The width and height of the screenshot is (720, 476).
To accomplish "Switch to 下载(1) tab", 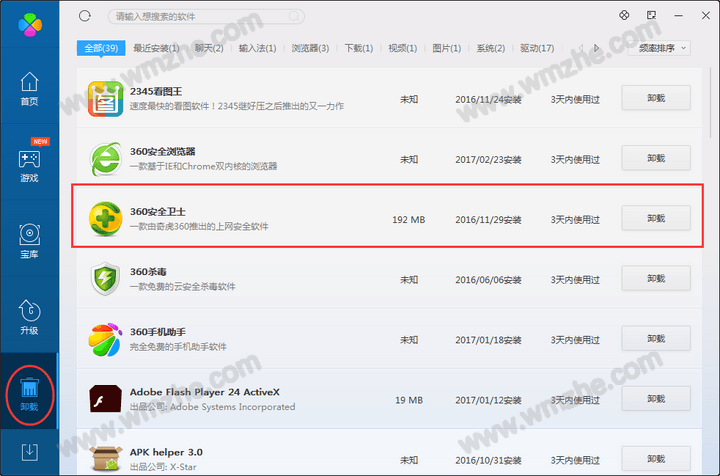I will click(359, 48).
